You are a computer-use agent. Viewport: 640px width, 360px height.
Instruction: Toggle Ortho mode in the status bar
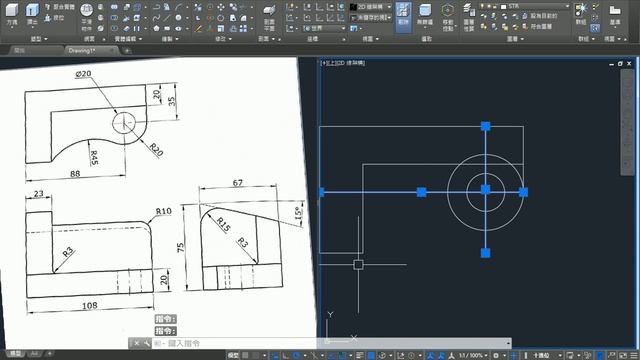point(285,356)
